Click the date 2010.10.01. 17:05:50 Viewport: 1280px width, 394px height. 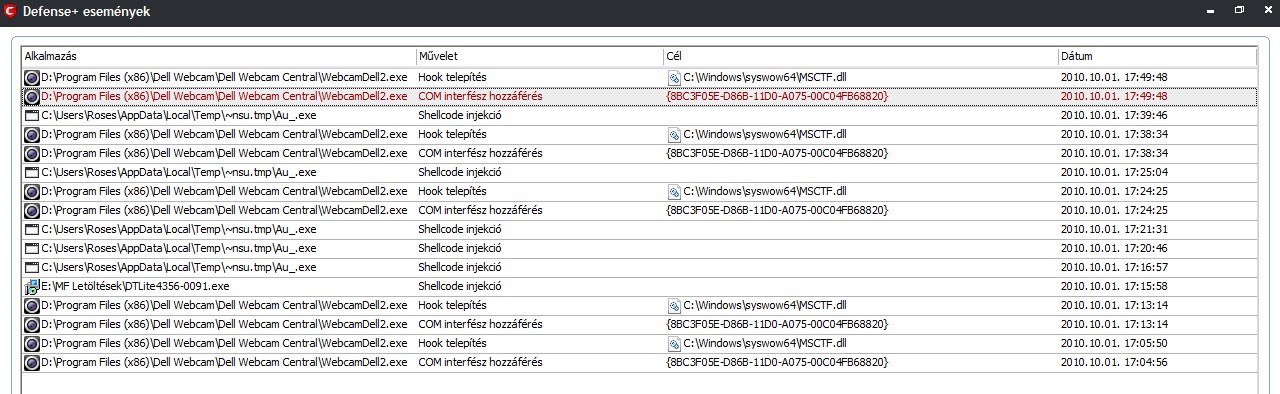point(1114,343)
